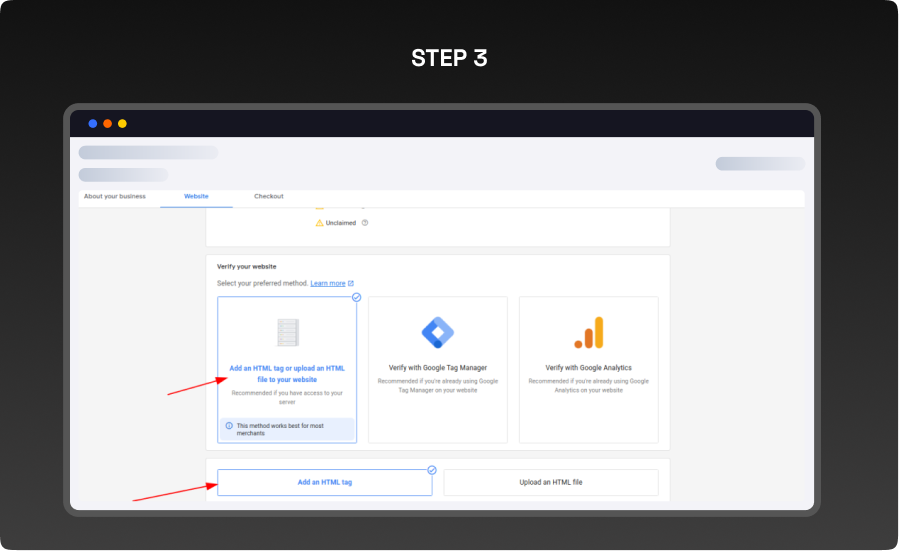Open the Website tab
Viewport: 899px width, 551px height.
(196, 197)
